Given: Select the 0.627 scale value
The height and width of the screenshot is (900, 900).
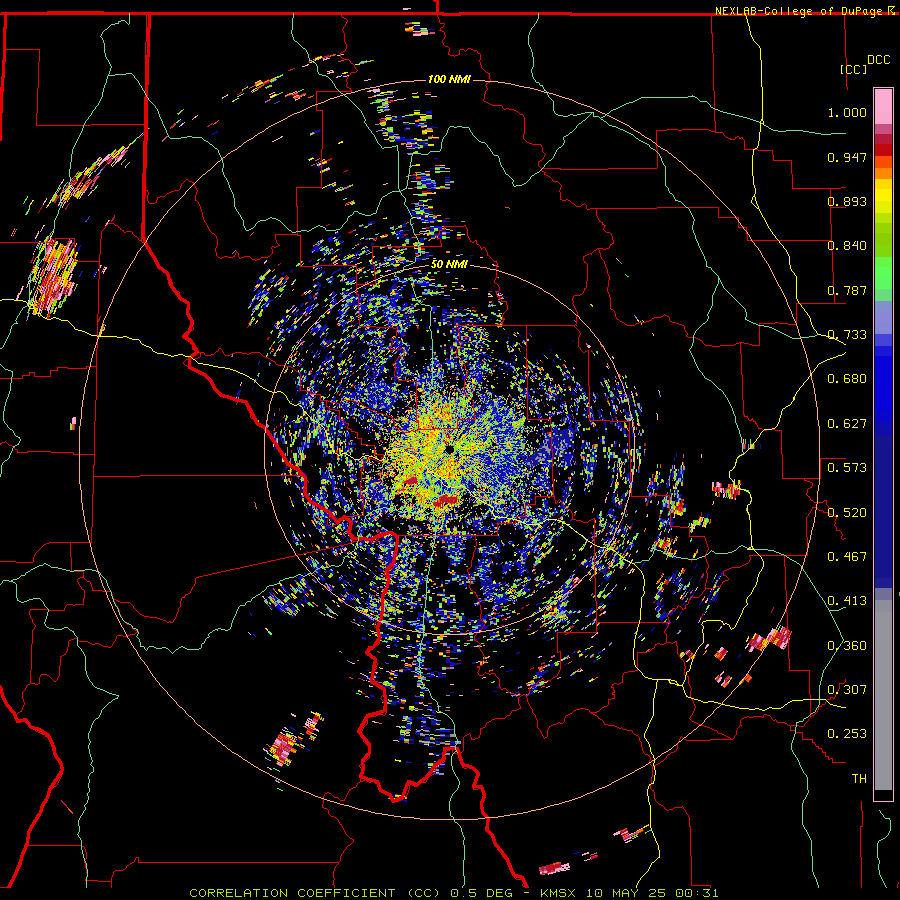Looking at the screenshot, I should point(847,424).
